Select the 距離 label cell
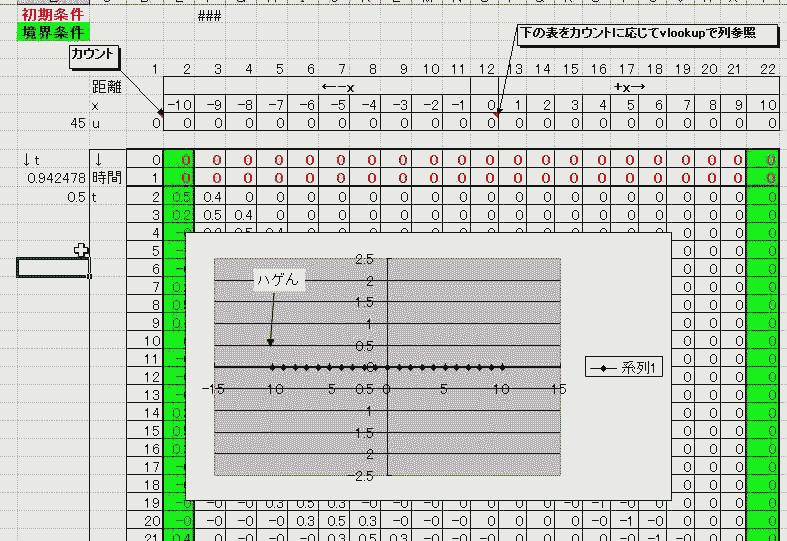The height and width of the screenshot is (541, 787). point(107,86)
